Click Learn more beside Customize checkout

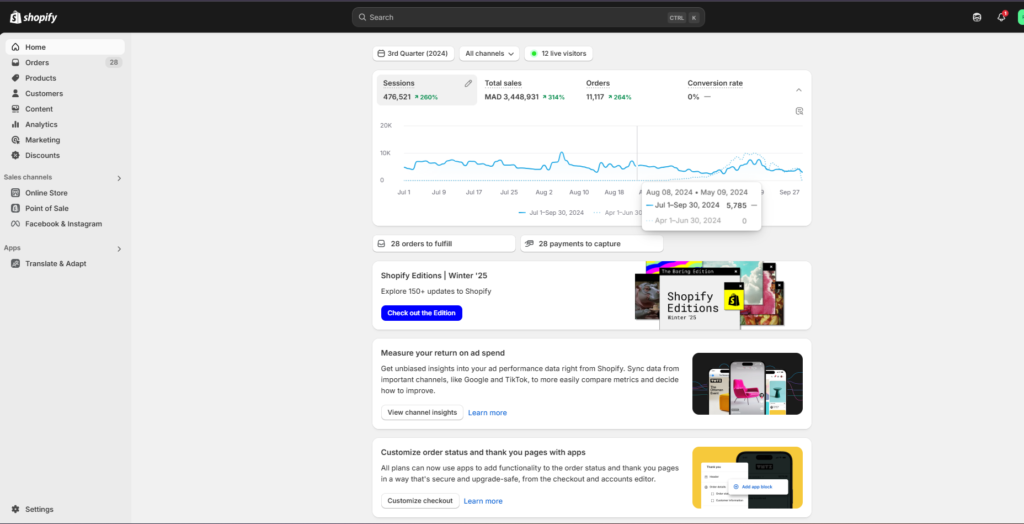point(483,501)
